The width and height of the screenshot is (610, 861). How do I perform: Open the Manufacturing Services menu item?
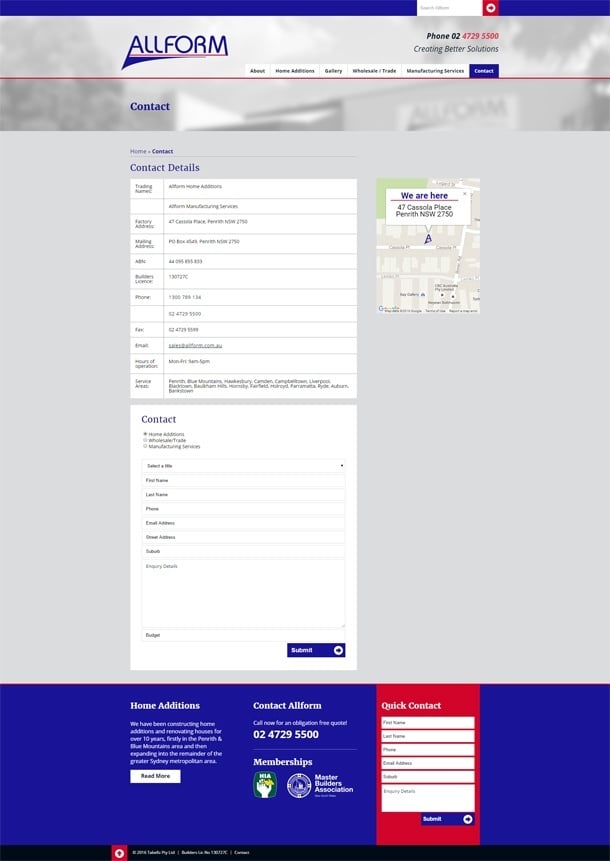click(x=435, y=71)
